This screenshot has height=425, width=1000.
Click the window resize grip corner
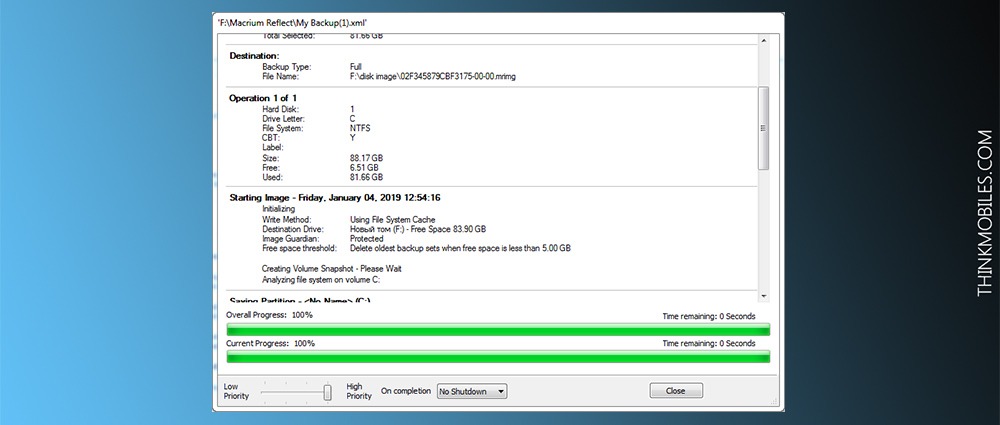[776, 404]
